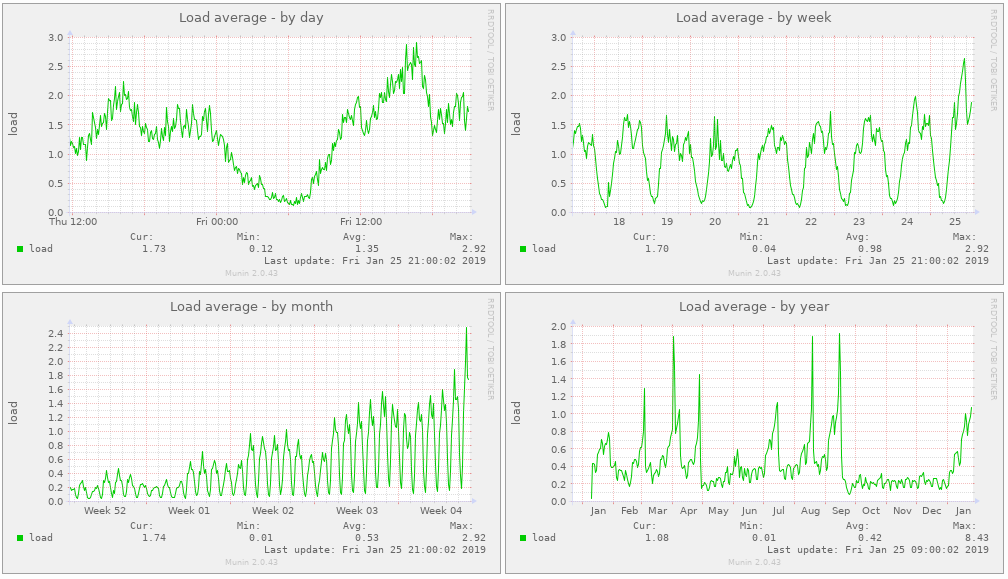Click the 'Feb' label on year graph
1008x579 pixels.
pos(629,511)
